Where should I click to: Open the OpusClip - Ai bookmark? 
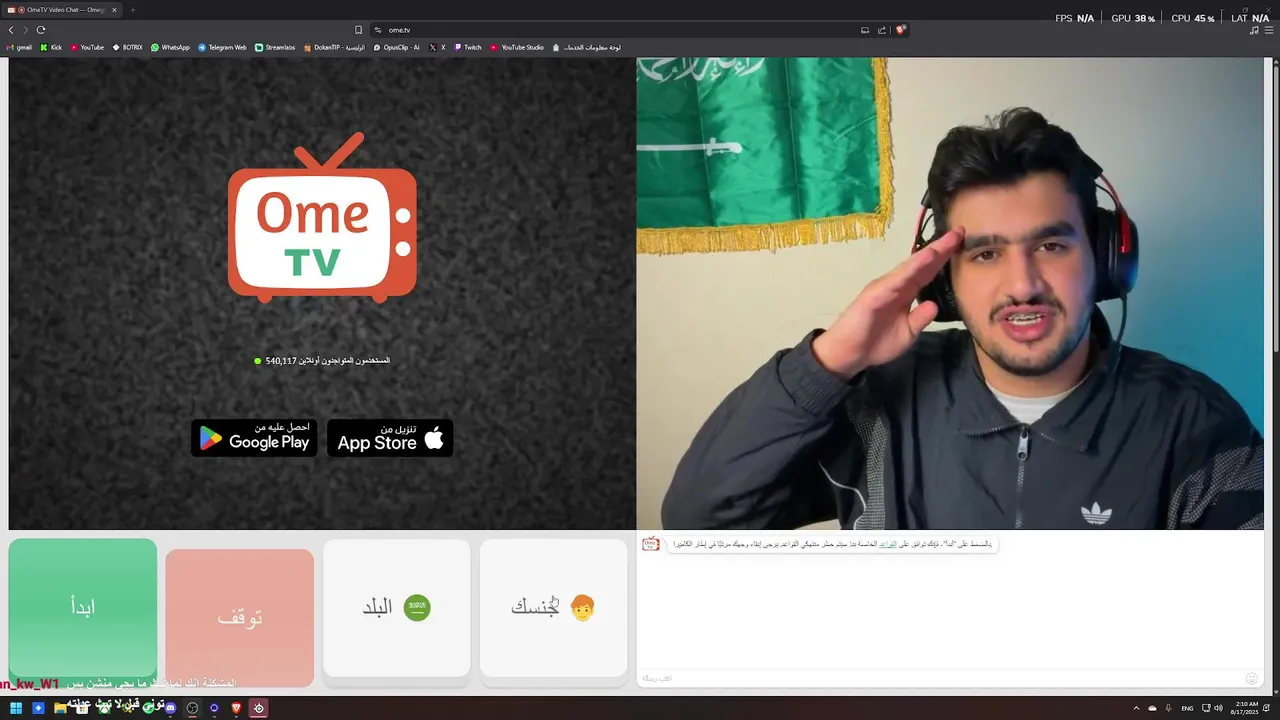[396, 47]
